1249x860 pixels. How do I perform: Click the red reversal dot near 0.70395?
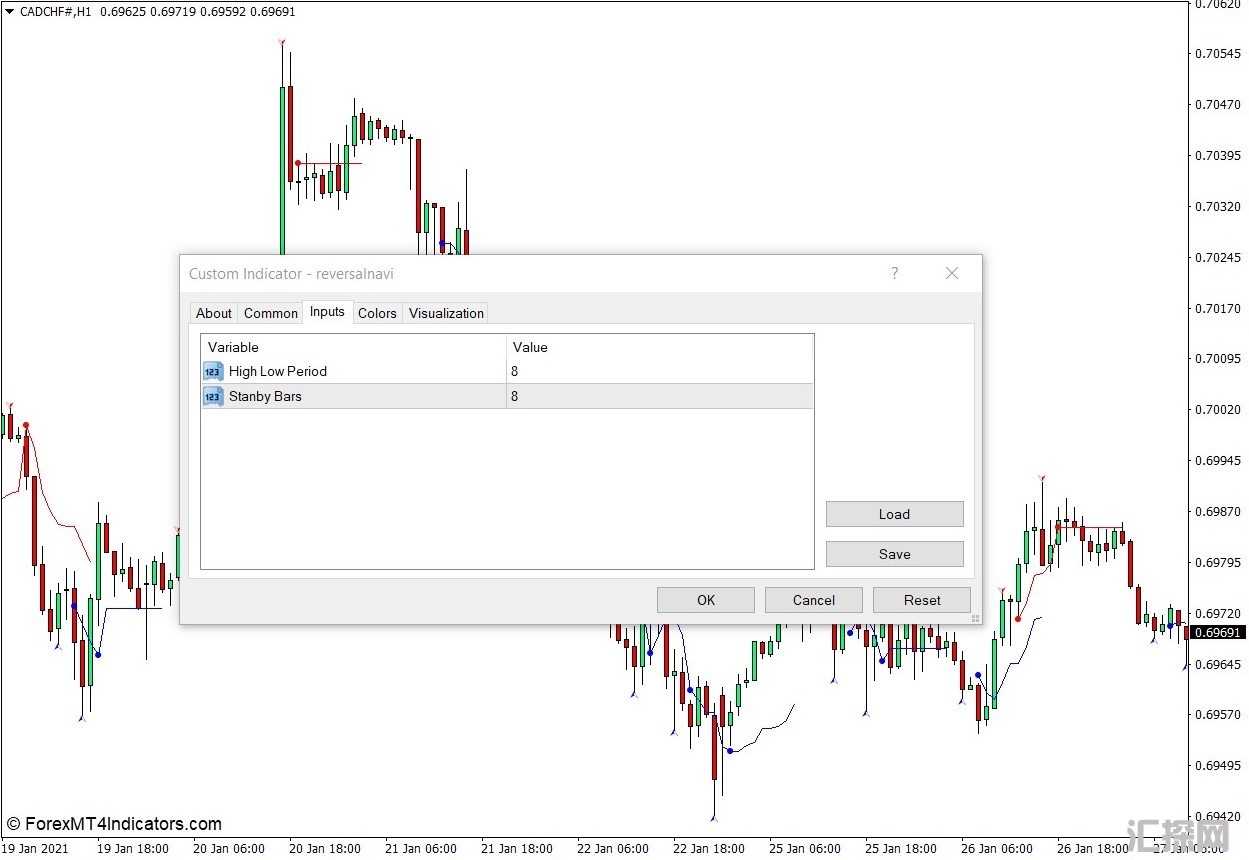298,163
